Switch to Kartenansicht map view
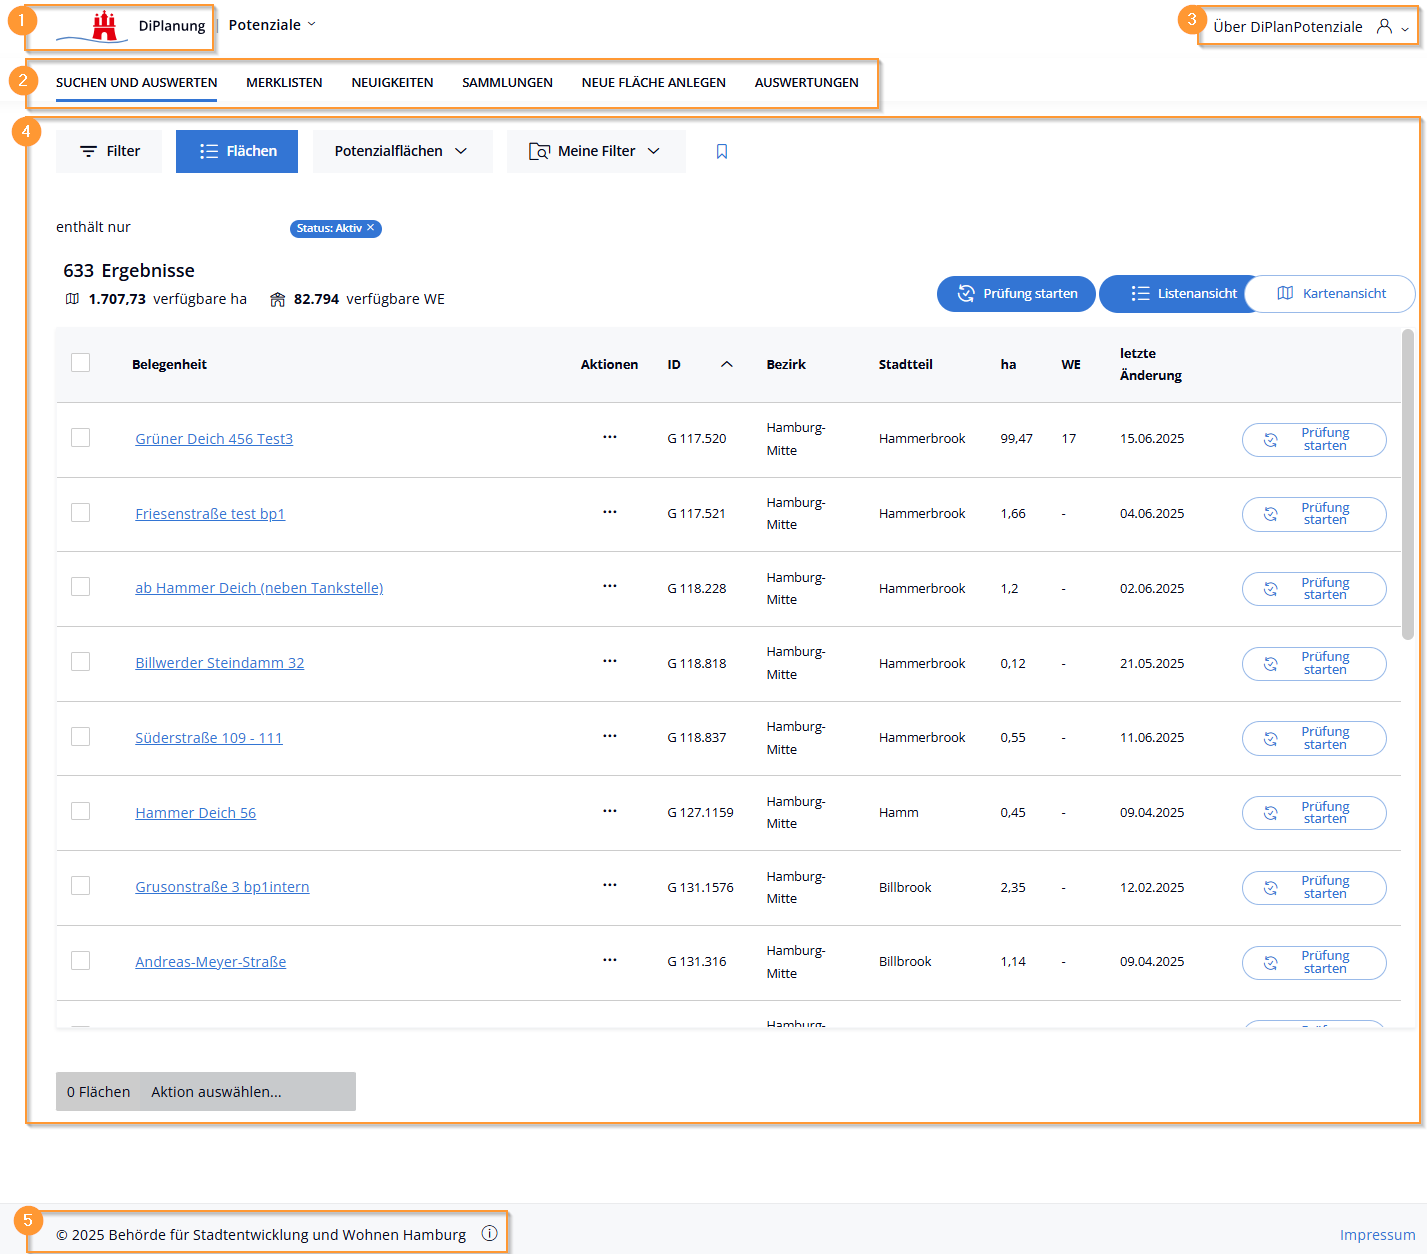This screenshot has width=1427, height=1254. 1331,293
